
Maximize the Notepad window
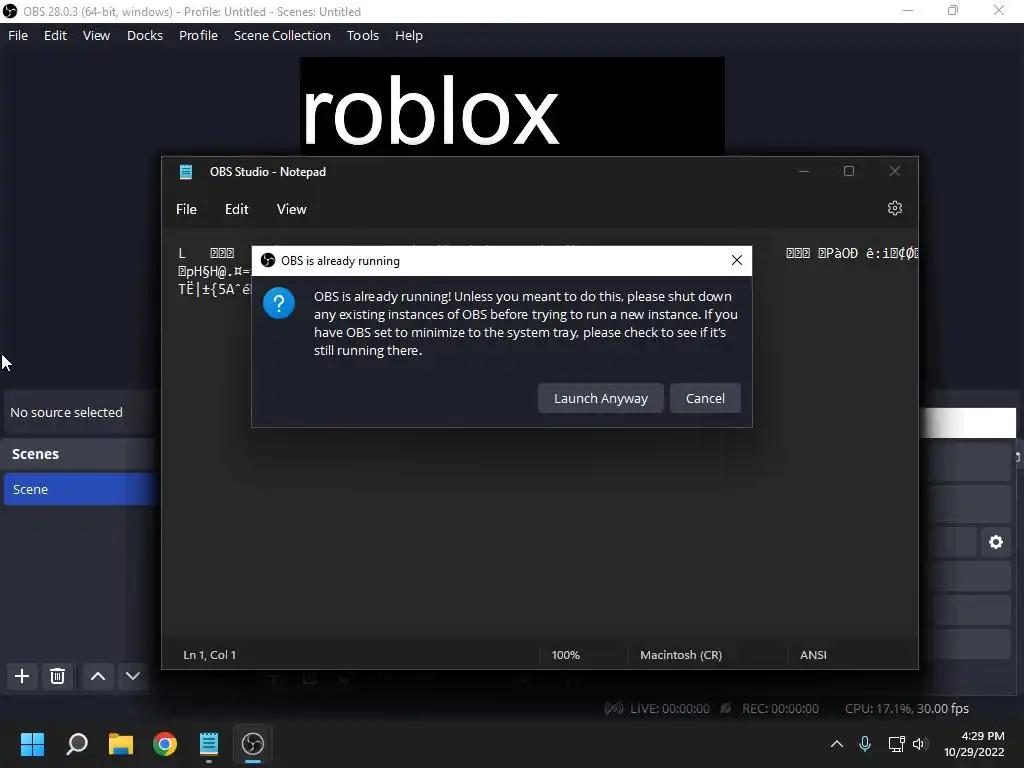[x=849, y=171]
